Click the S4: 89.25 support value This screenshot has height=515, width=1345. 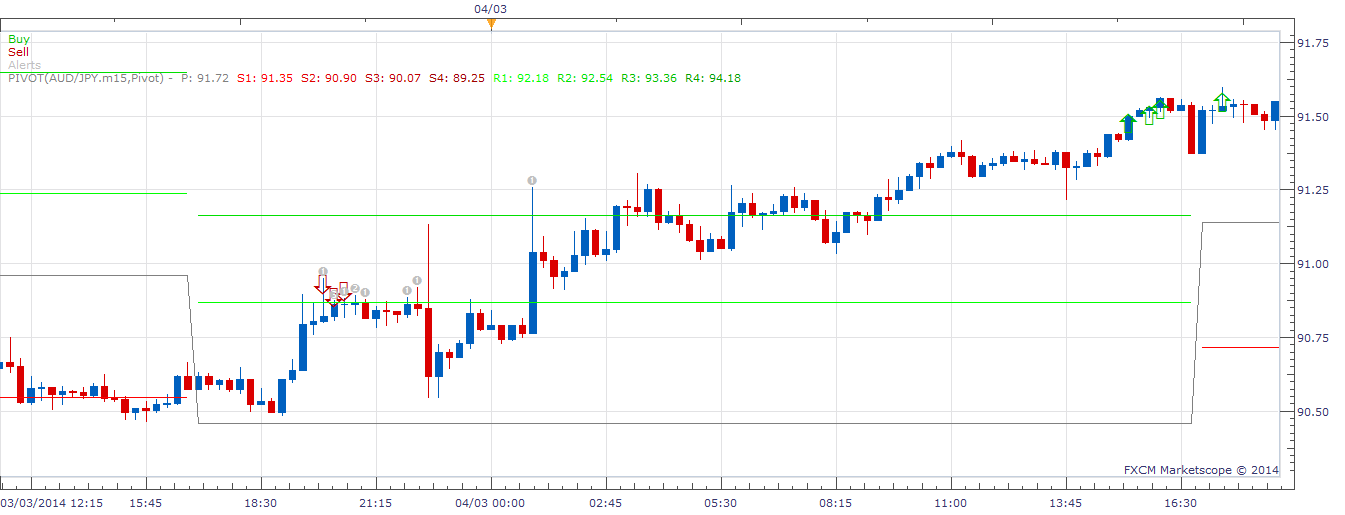coord(457,78)
